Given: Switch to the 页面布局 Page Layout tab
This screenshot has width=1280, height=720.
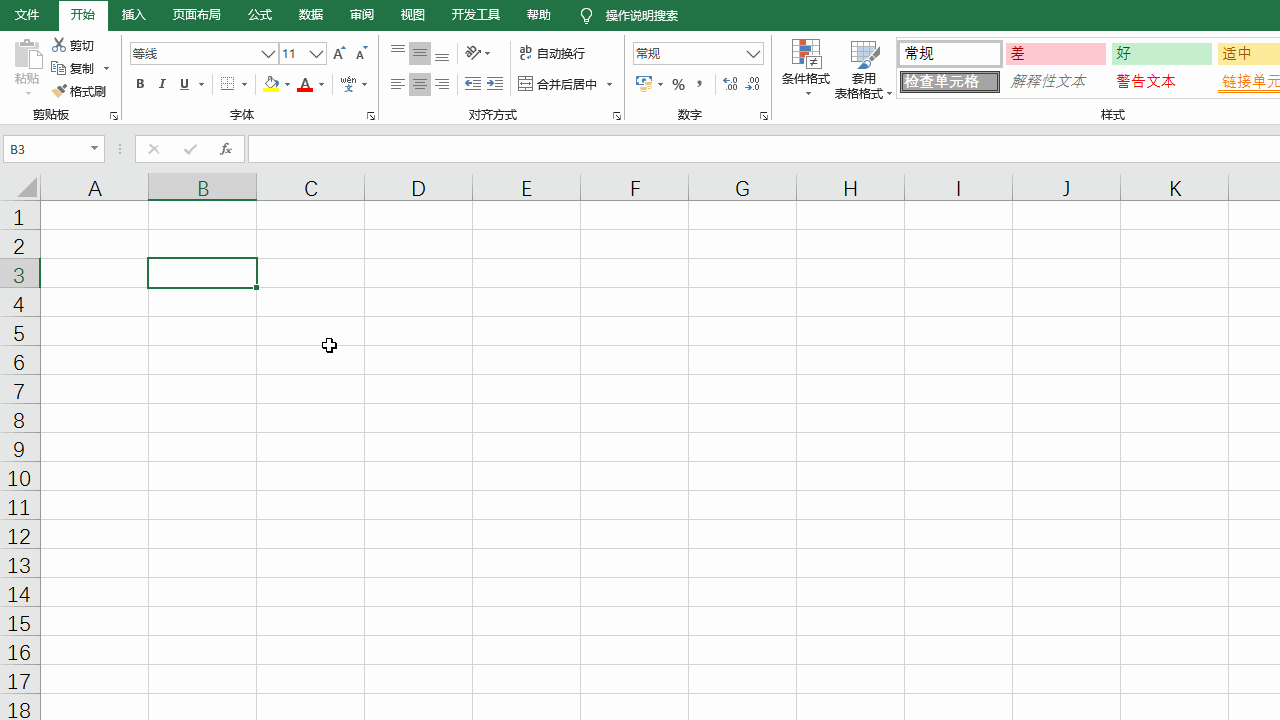Looking at the screenshot, I should [197, 15].
